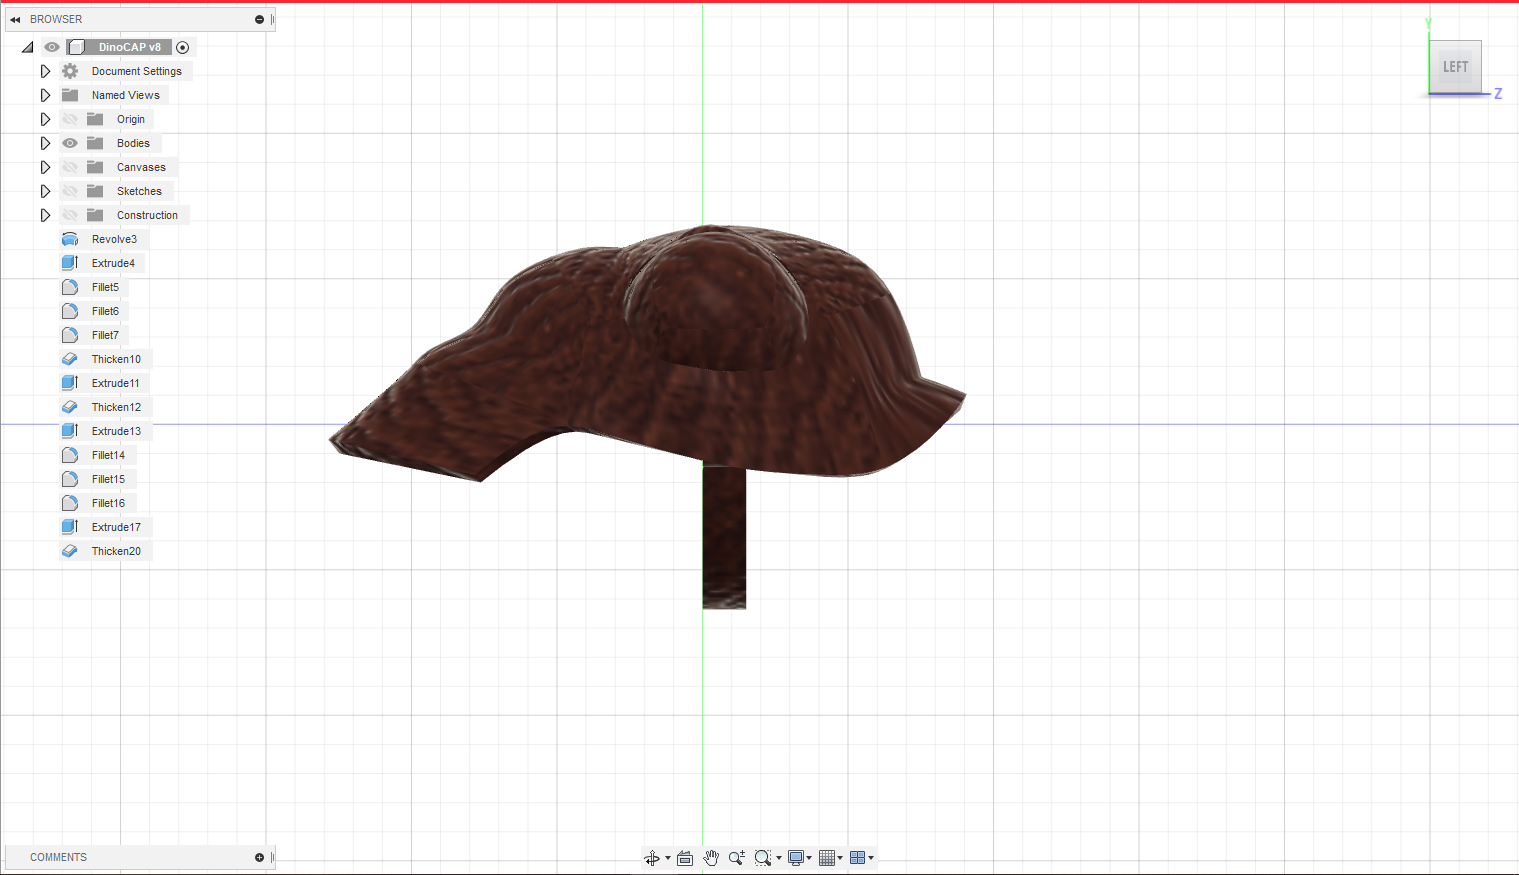Toggle visibility of Sketches folder
1519x875 pixels.
coord(70,191)
